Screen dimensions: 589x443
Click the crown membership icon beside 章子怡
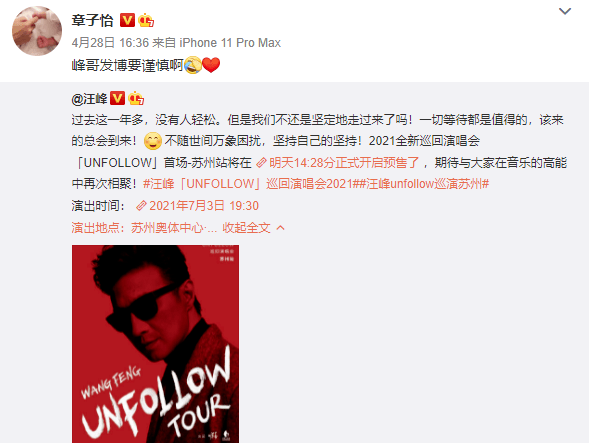(146, 20)
